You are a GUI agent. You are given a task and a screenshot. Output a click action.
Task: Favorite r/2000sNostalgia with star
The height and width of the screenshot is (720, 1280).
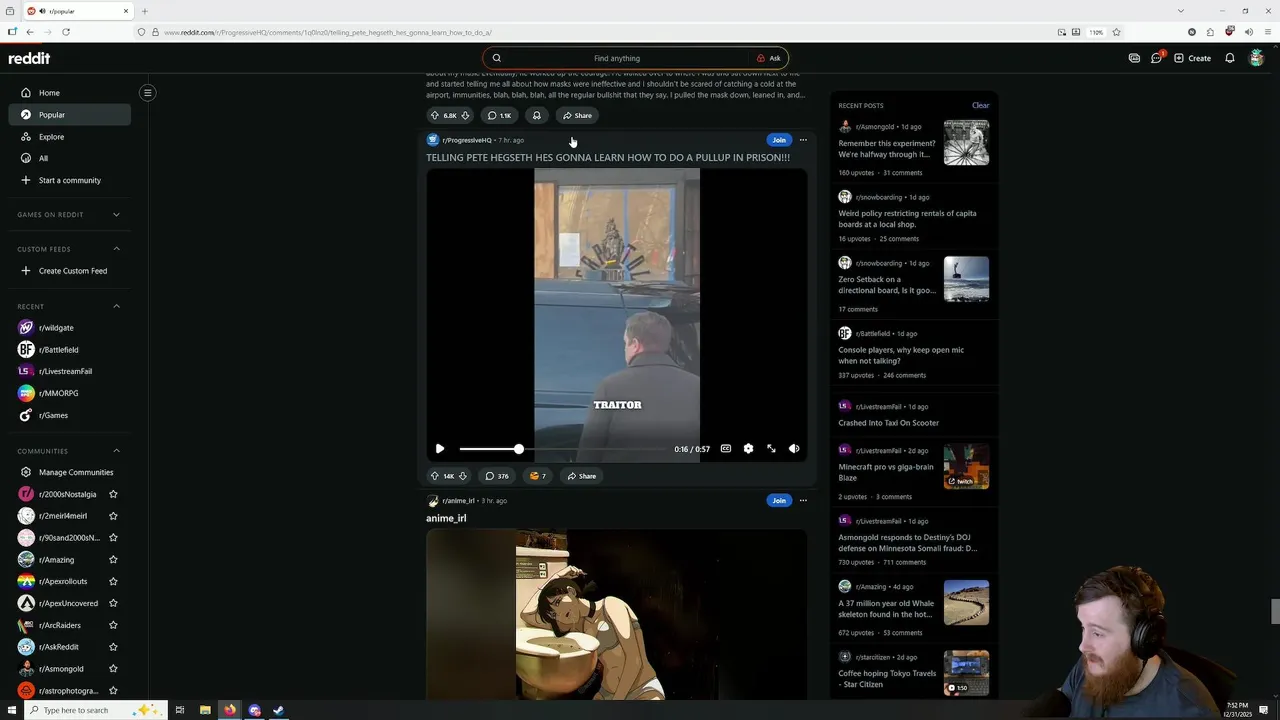tap(113, 494)
